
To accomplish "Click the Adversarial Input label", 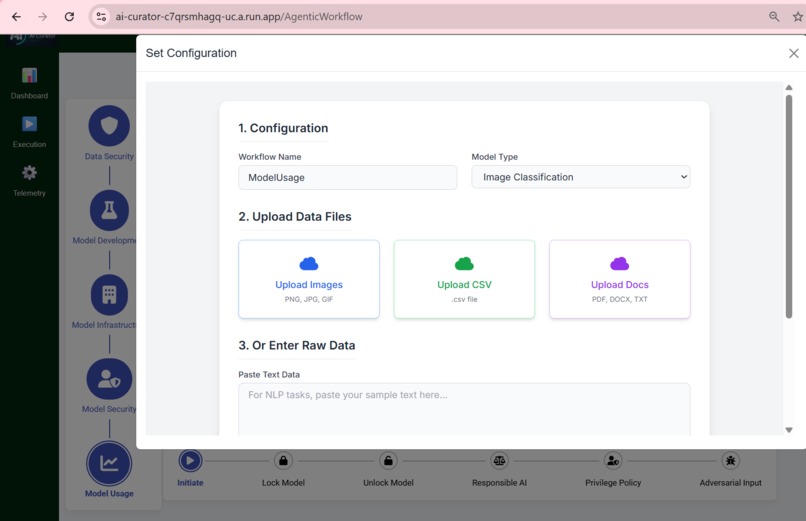I will (730, 482).
